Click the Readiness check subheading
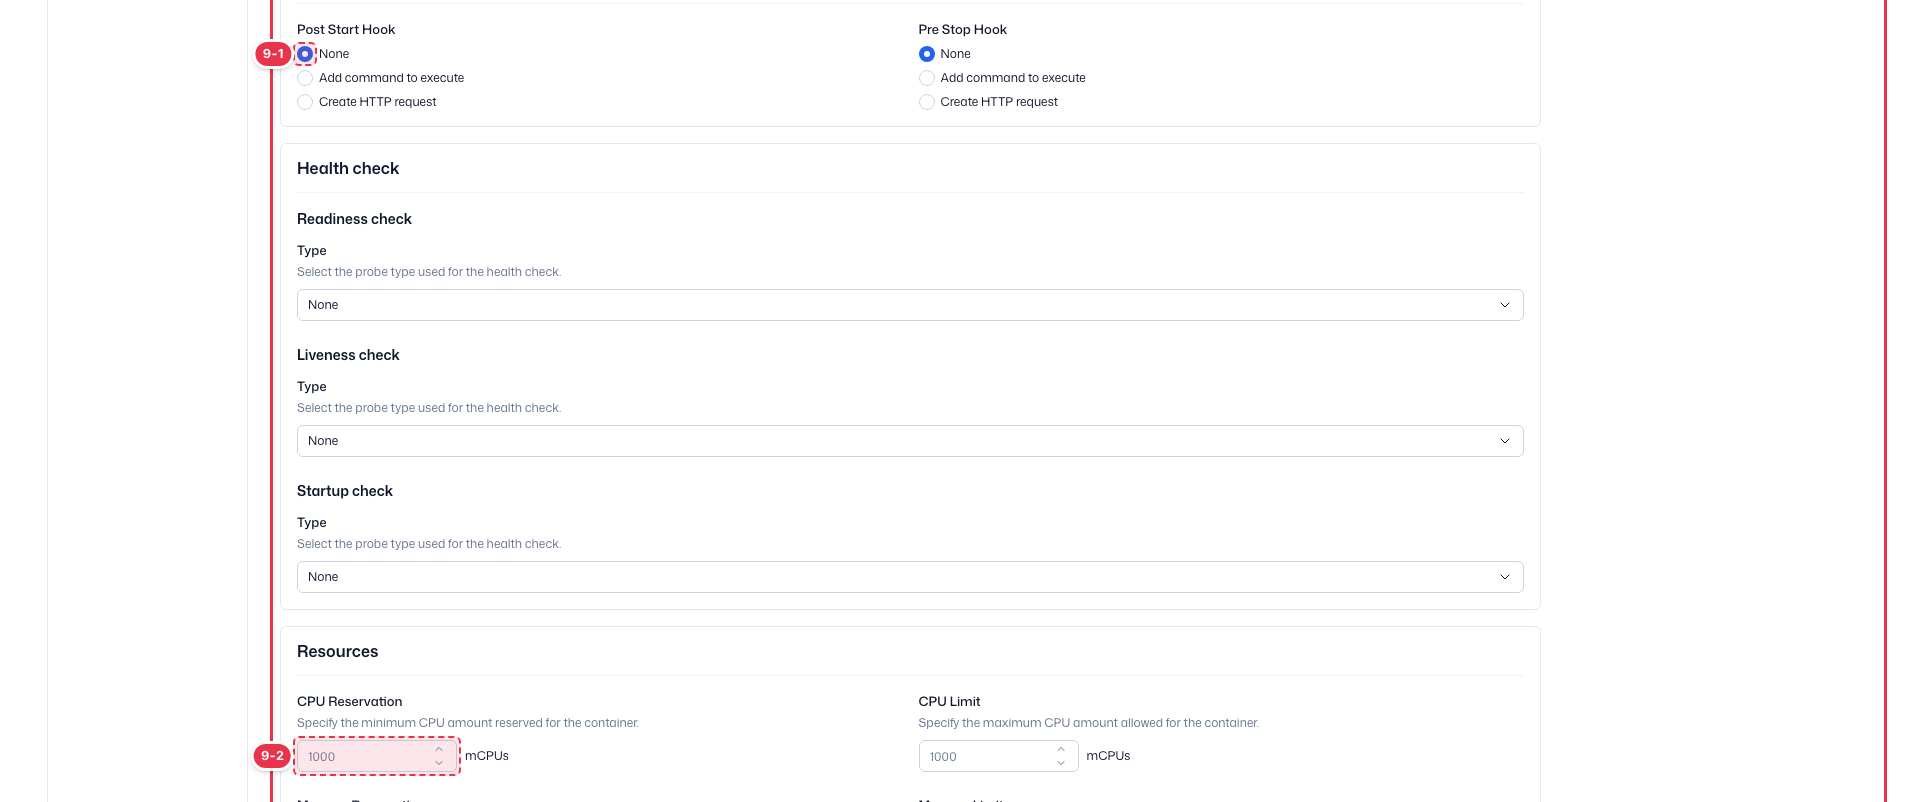The width and height of the screenshot is (1920, 802). (354, 219)
